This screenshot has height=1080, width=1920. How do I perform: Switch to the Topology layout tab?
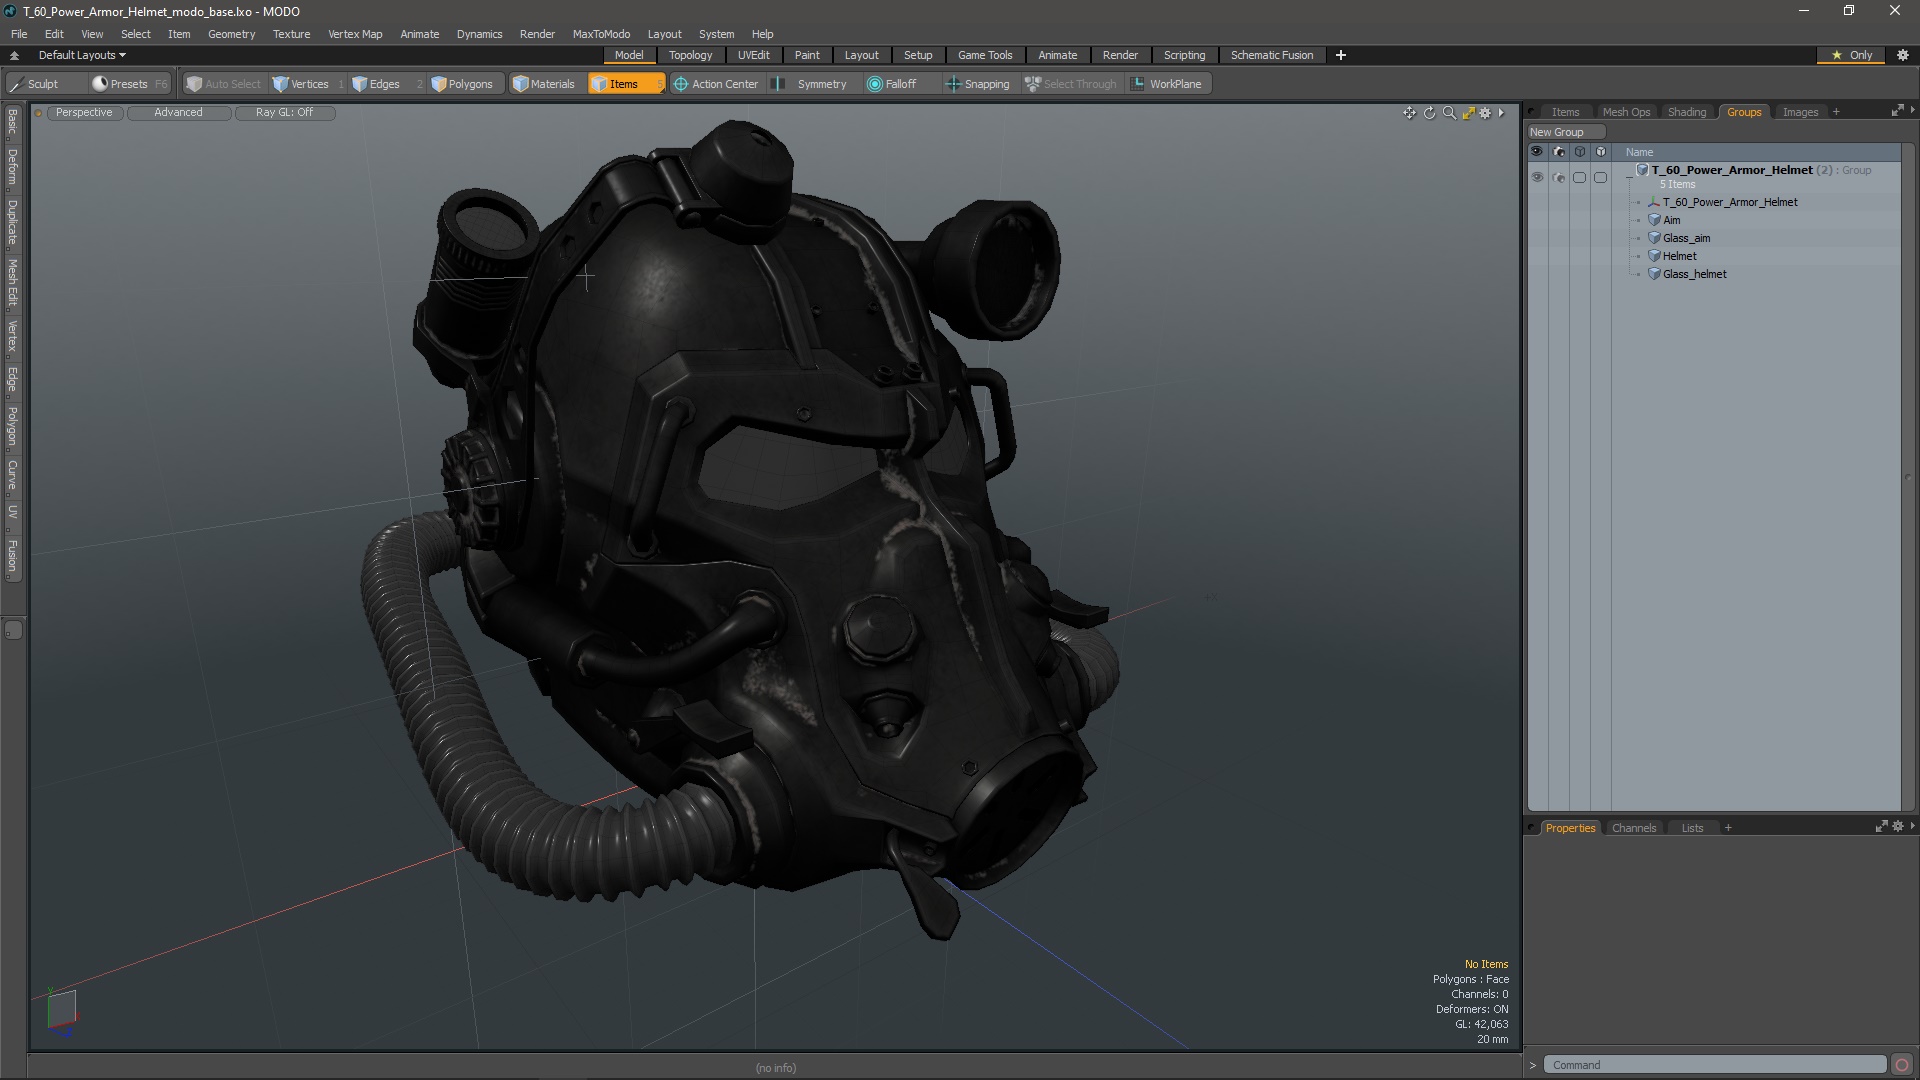tap(690, 55)
